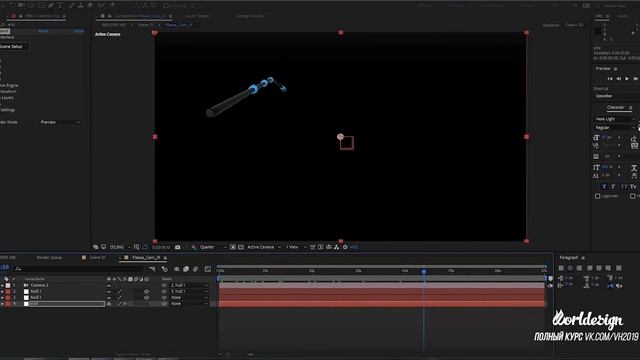Open the graph editor icon in timeline
This screenshot has height=360, width=640.
coord(208,269)
